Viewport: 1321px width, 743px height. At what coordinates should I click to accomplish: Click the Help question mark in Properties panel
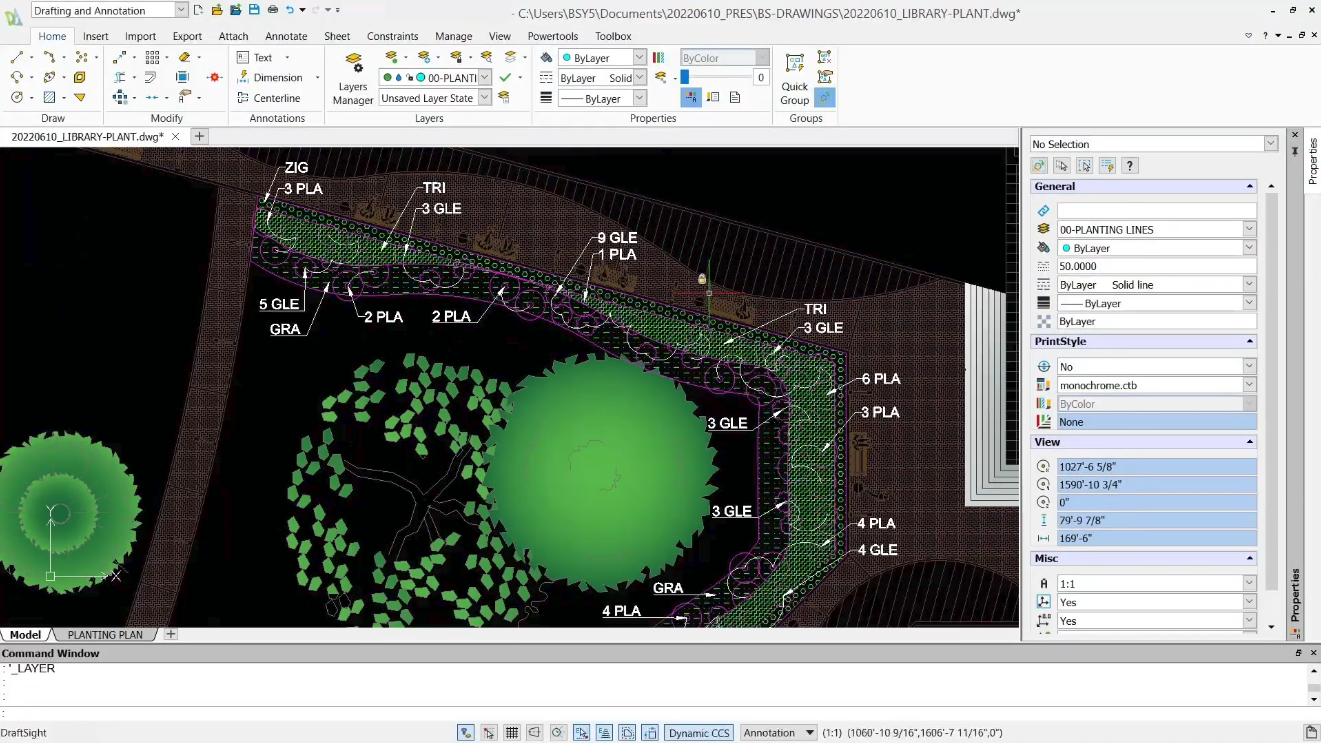tap(1130, 166)
